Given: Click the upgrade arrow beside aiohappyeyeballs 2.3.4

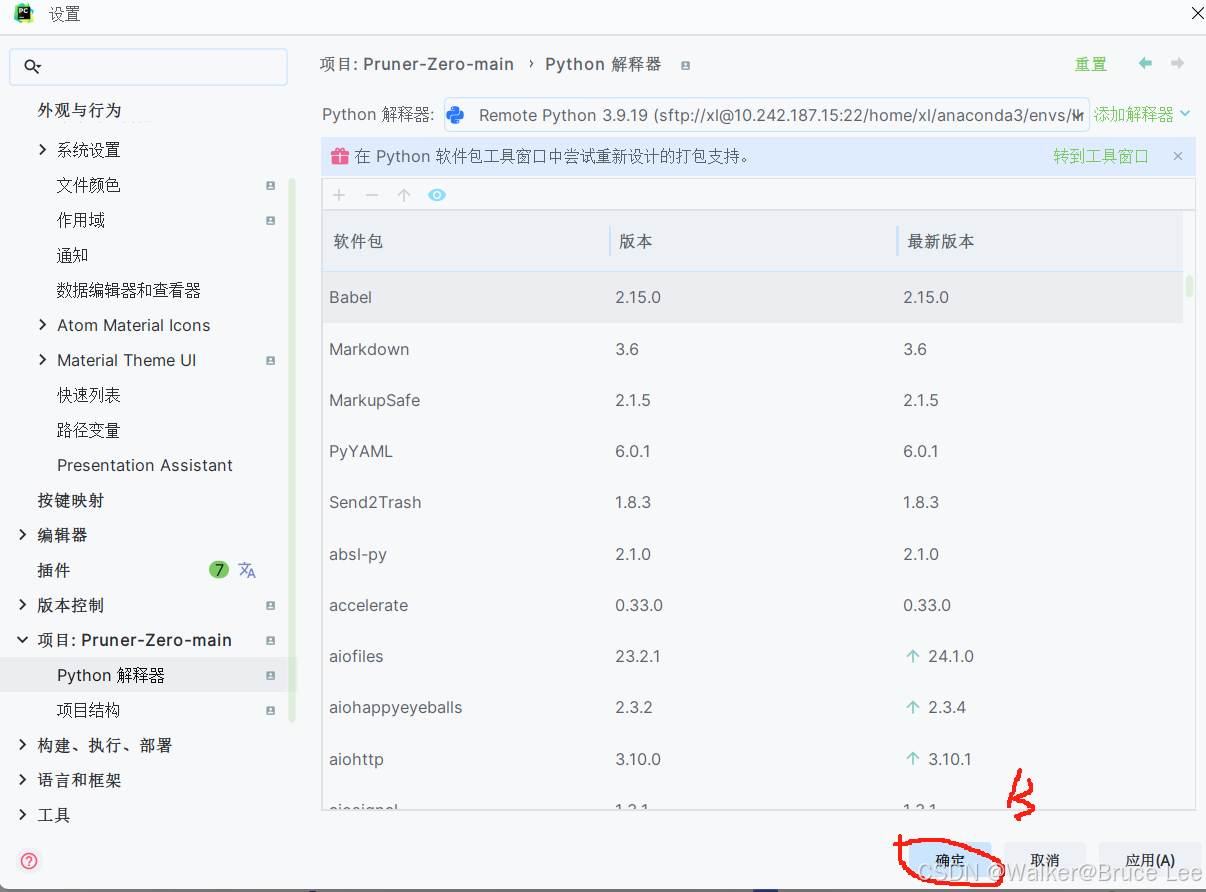Looking at the screenshot, I should point(912,707).
